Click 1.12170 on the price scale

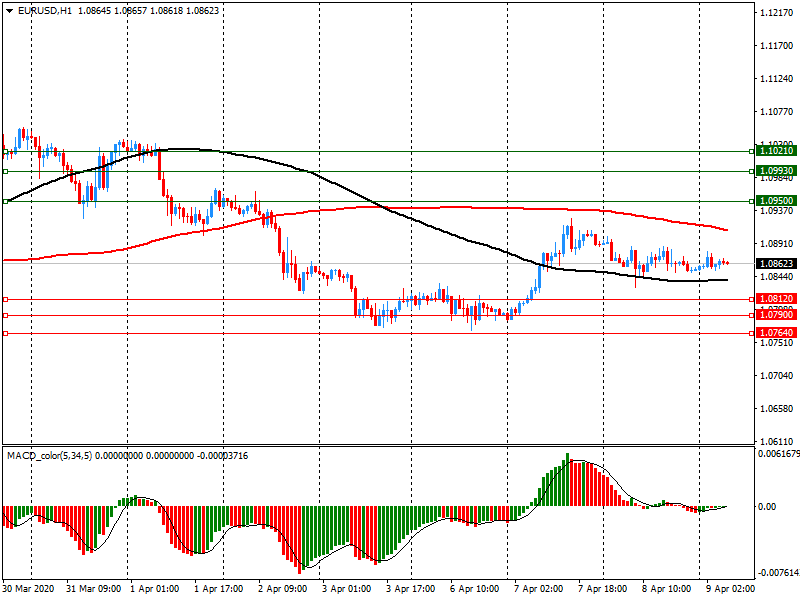click(776, 13)
